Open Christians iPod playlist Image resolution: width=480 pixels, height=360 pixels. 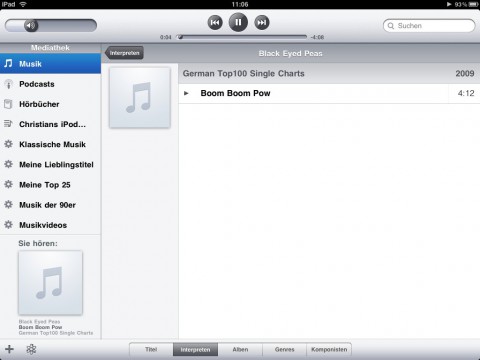[50, 124]
